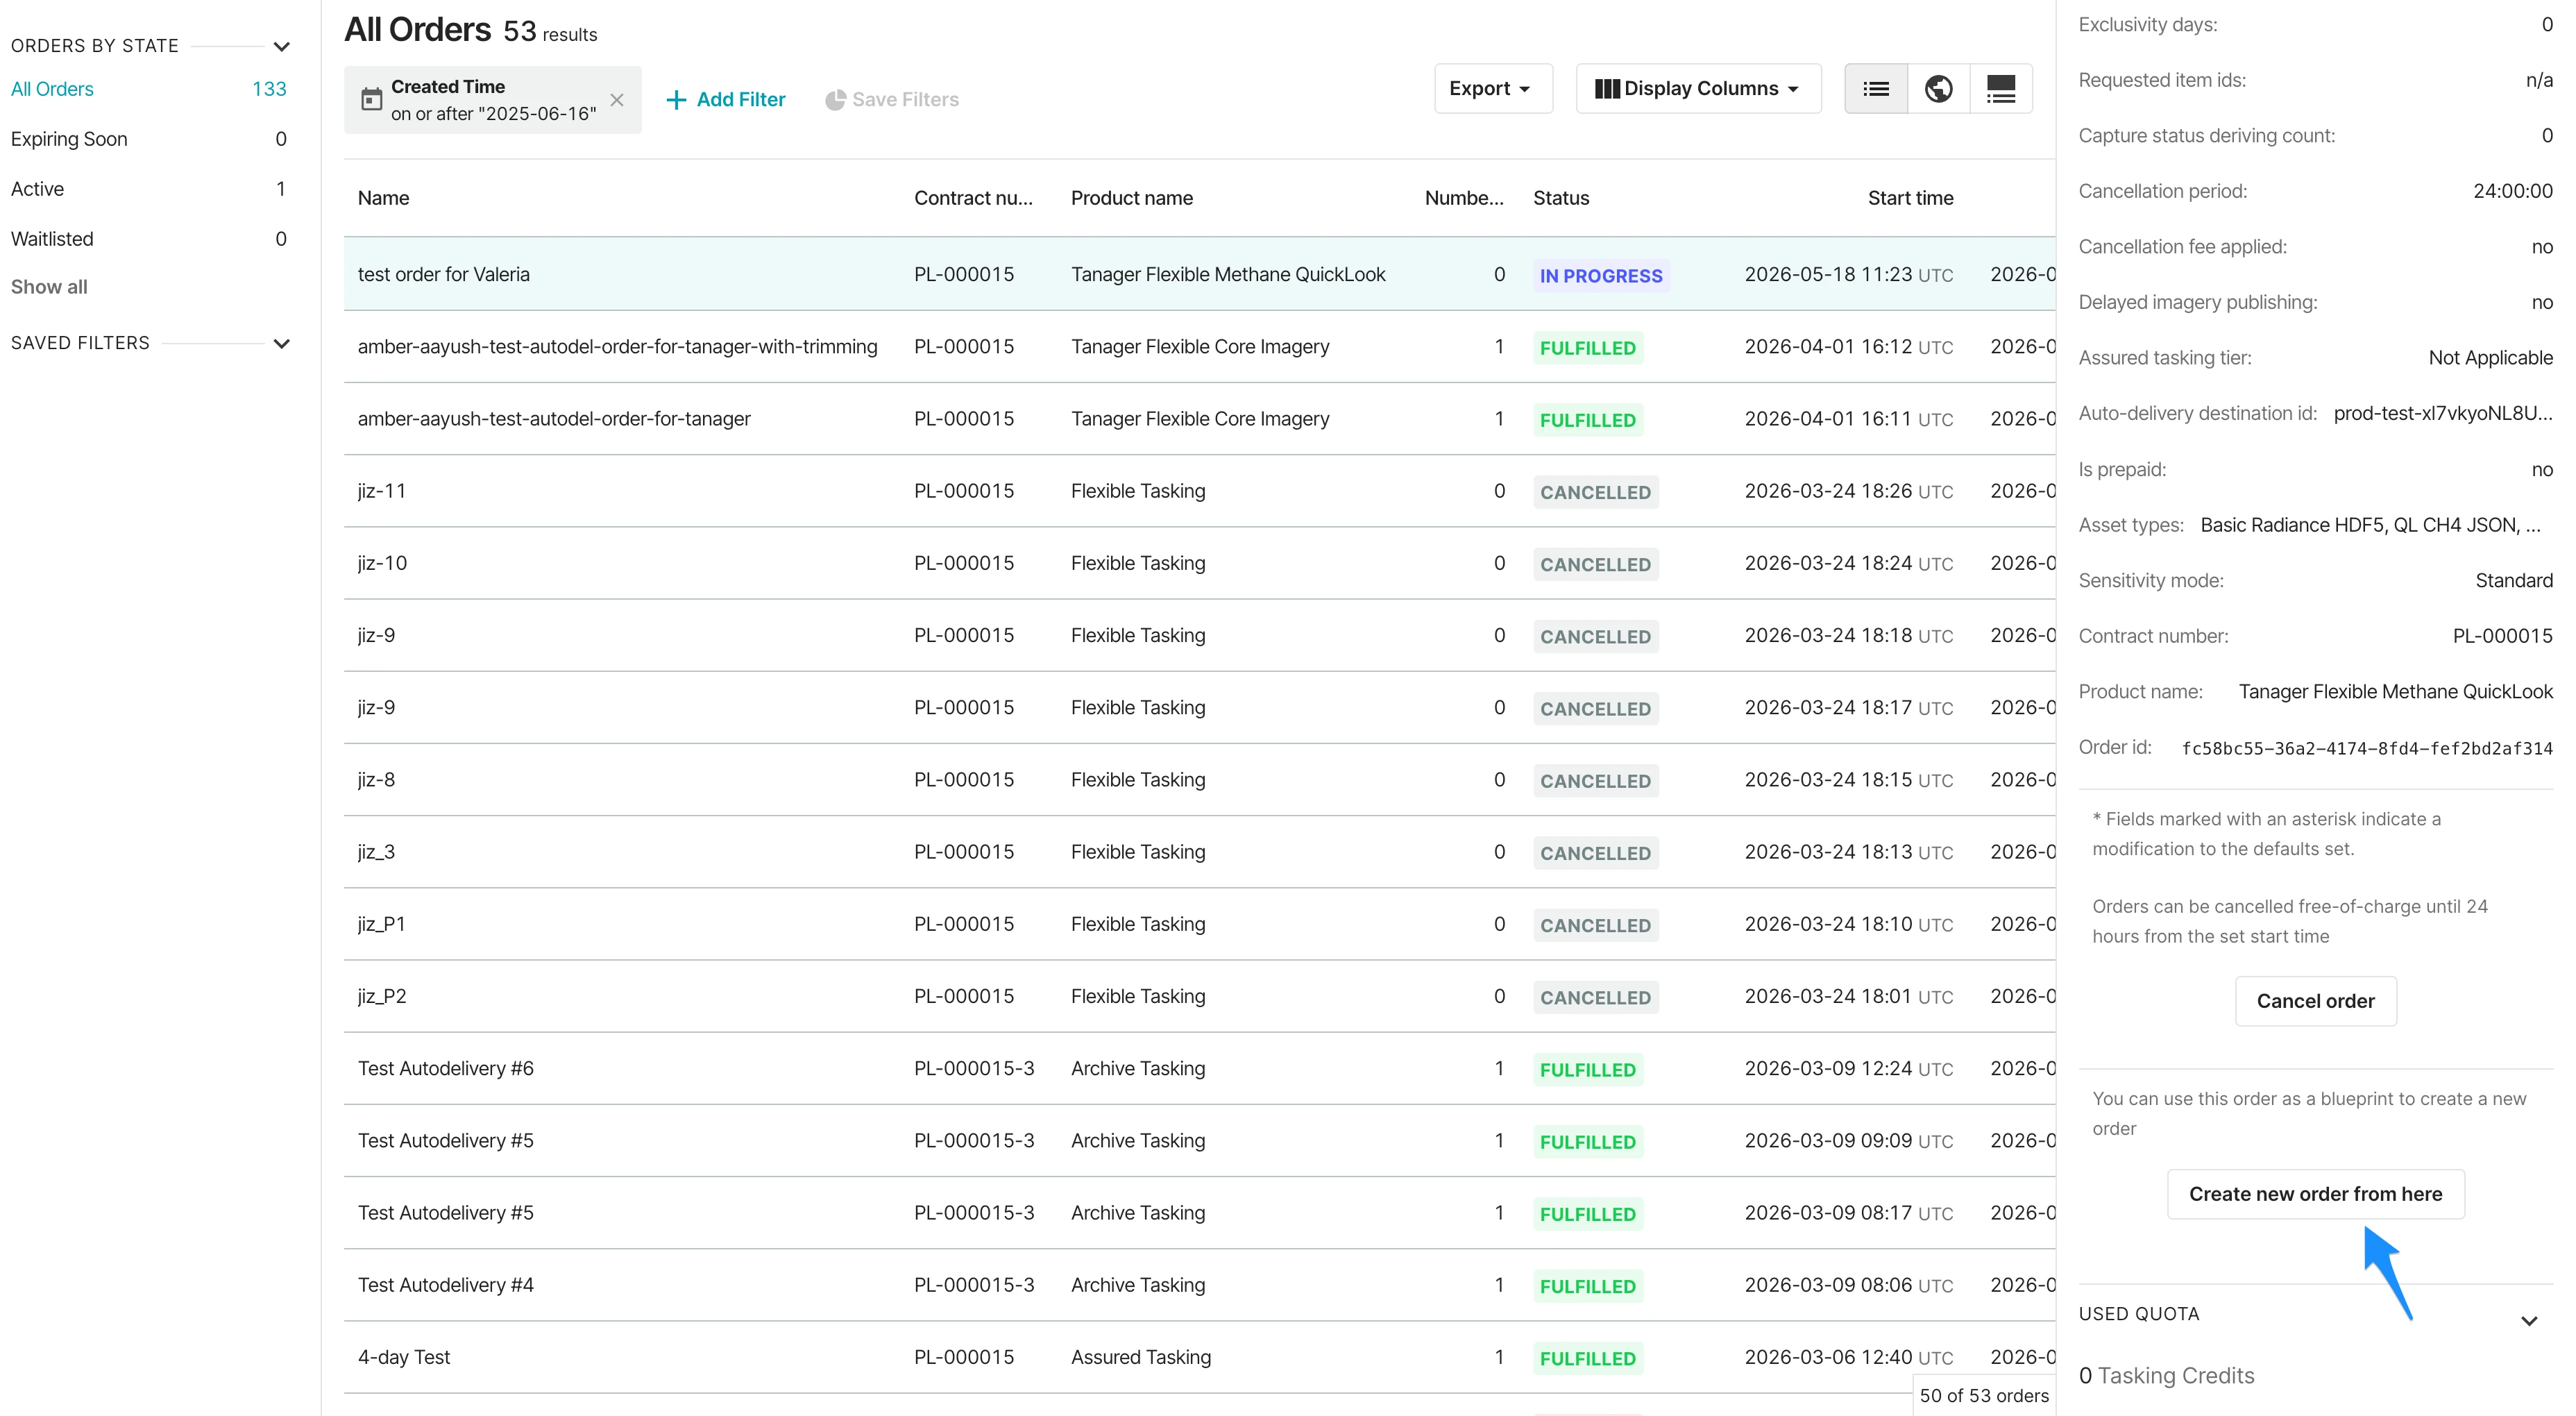Click contract PL-000015-3 of Test Autodelivery #6

click(x=973, y=1068)
